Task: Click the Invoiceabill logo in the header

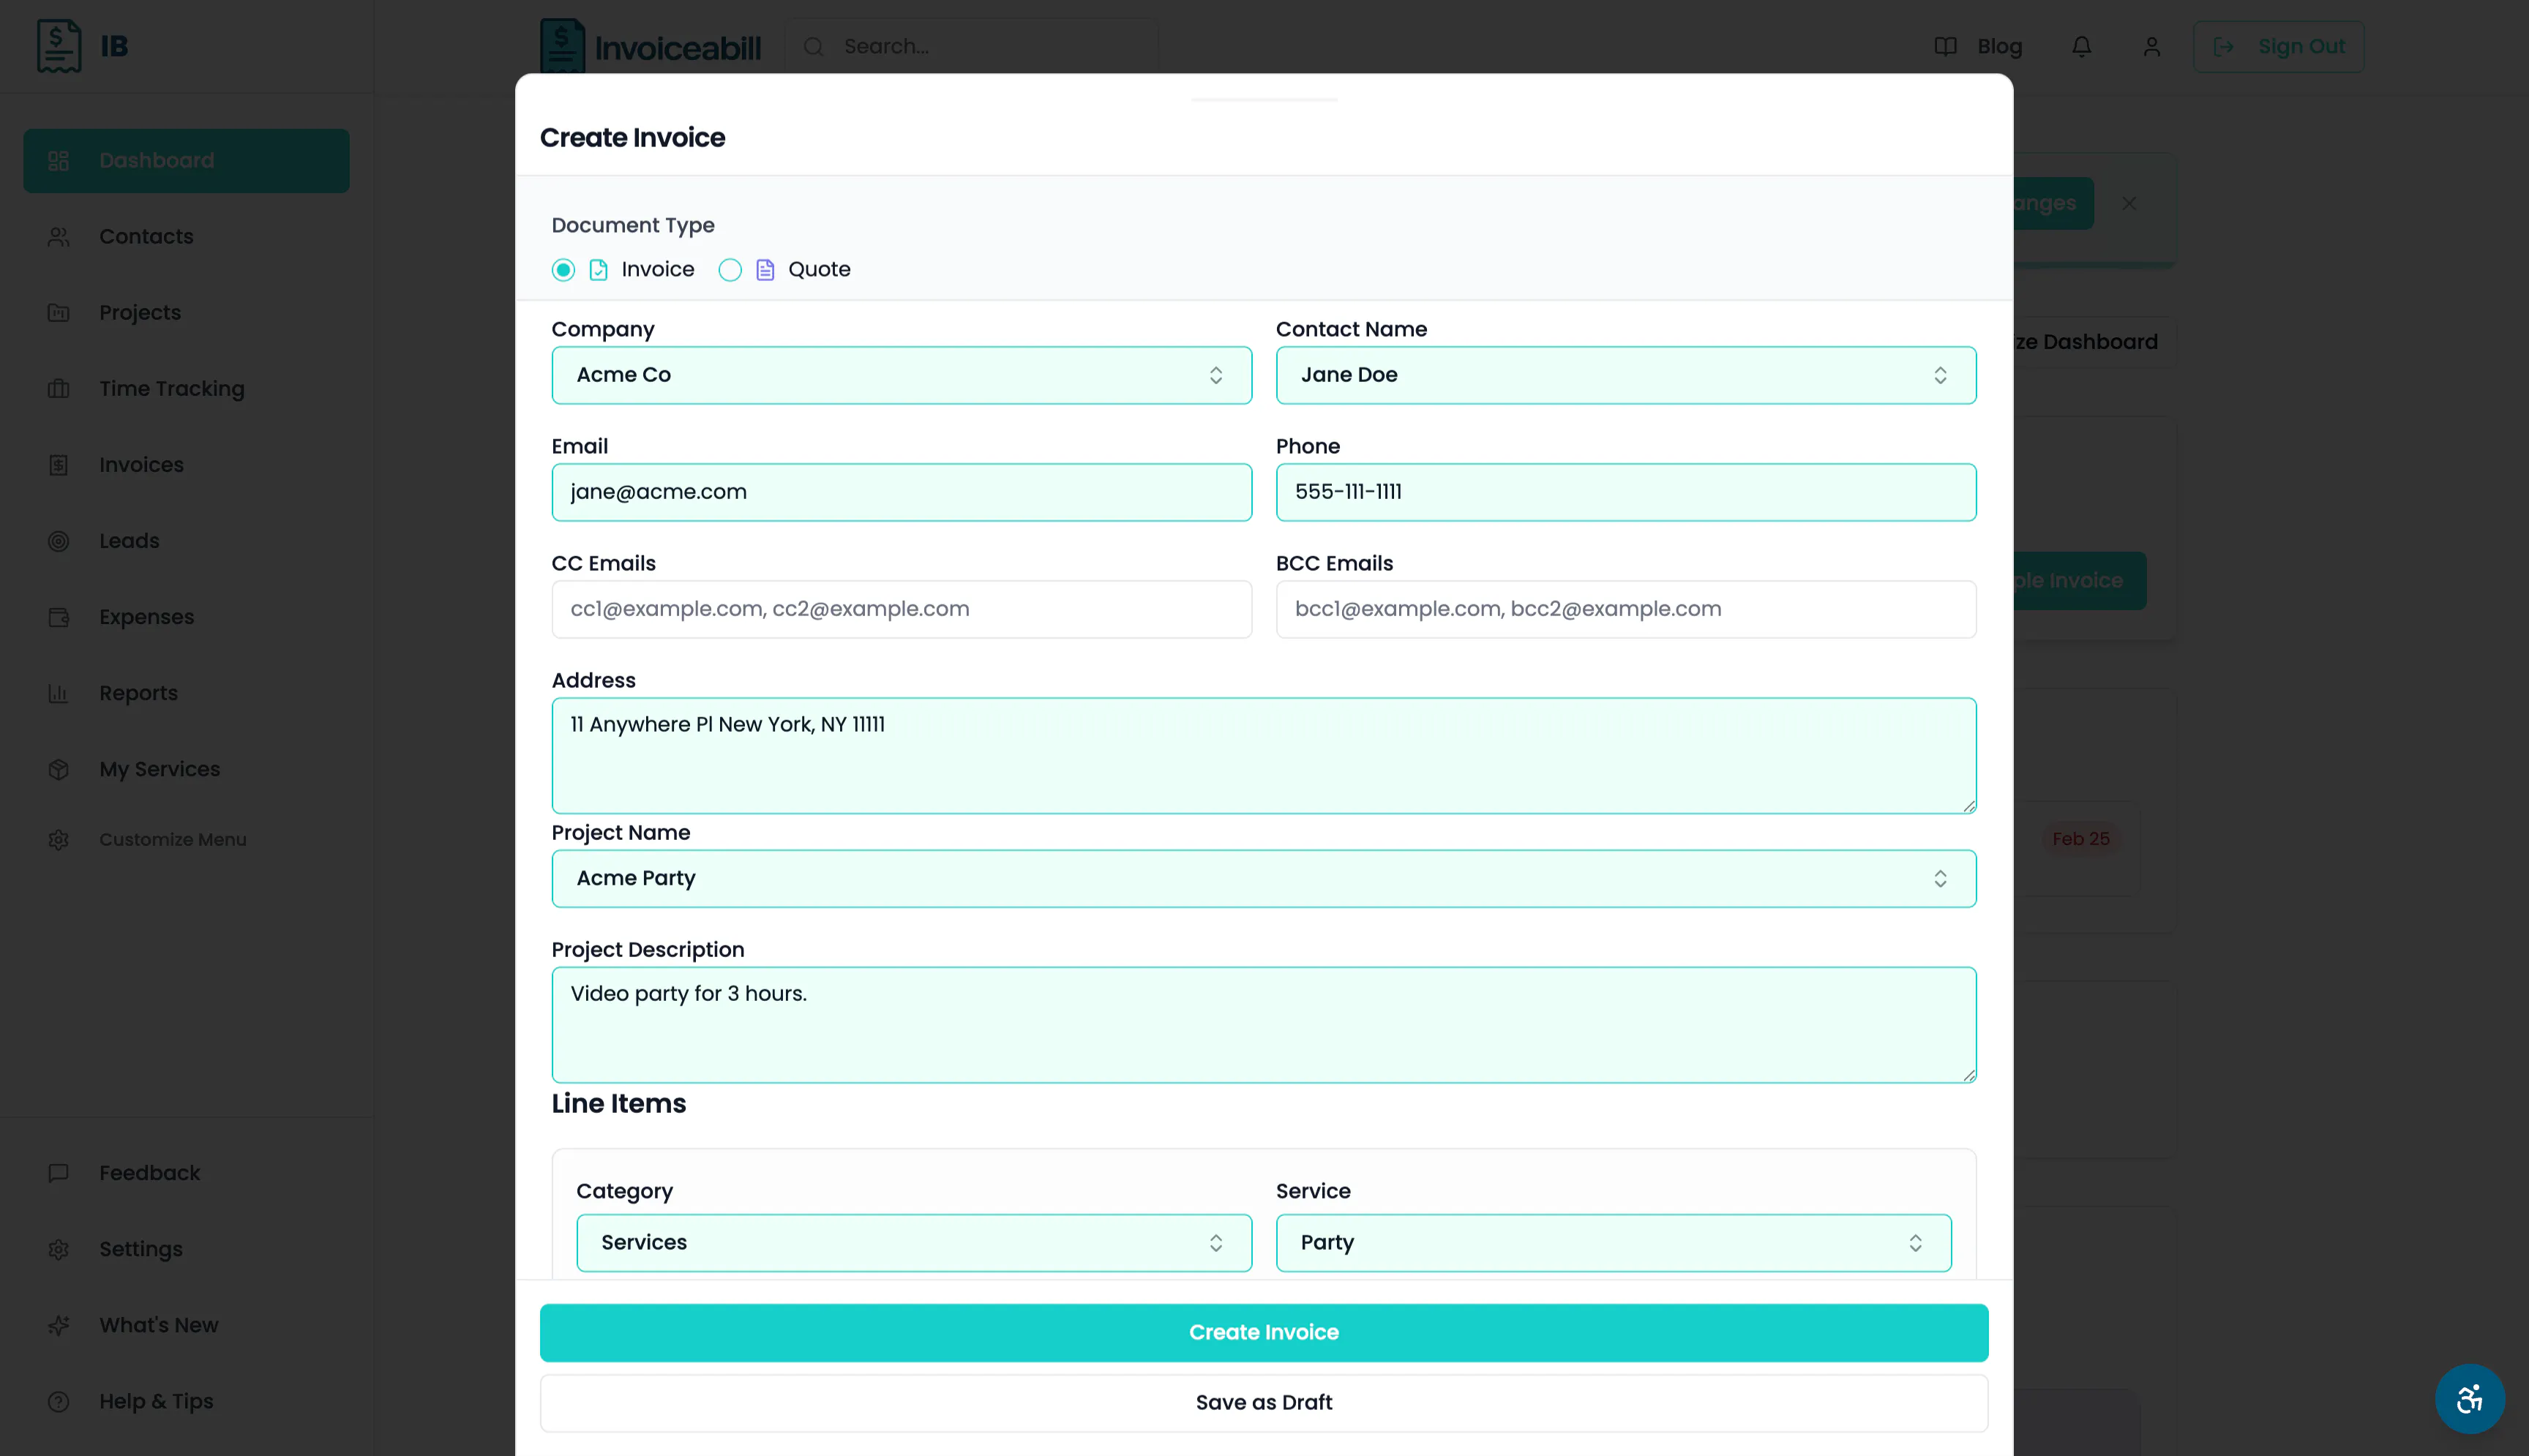Action: coord(650,46)
